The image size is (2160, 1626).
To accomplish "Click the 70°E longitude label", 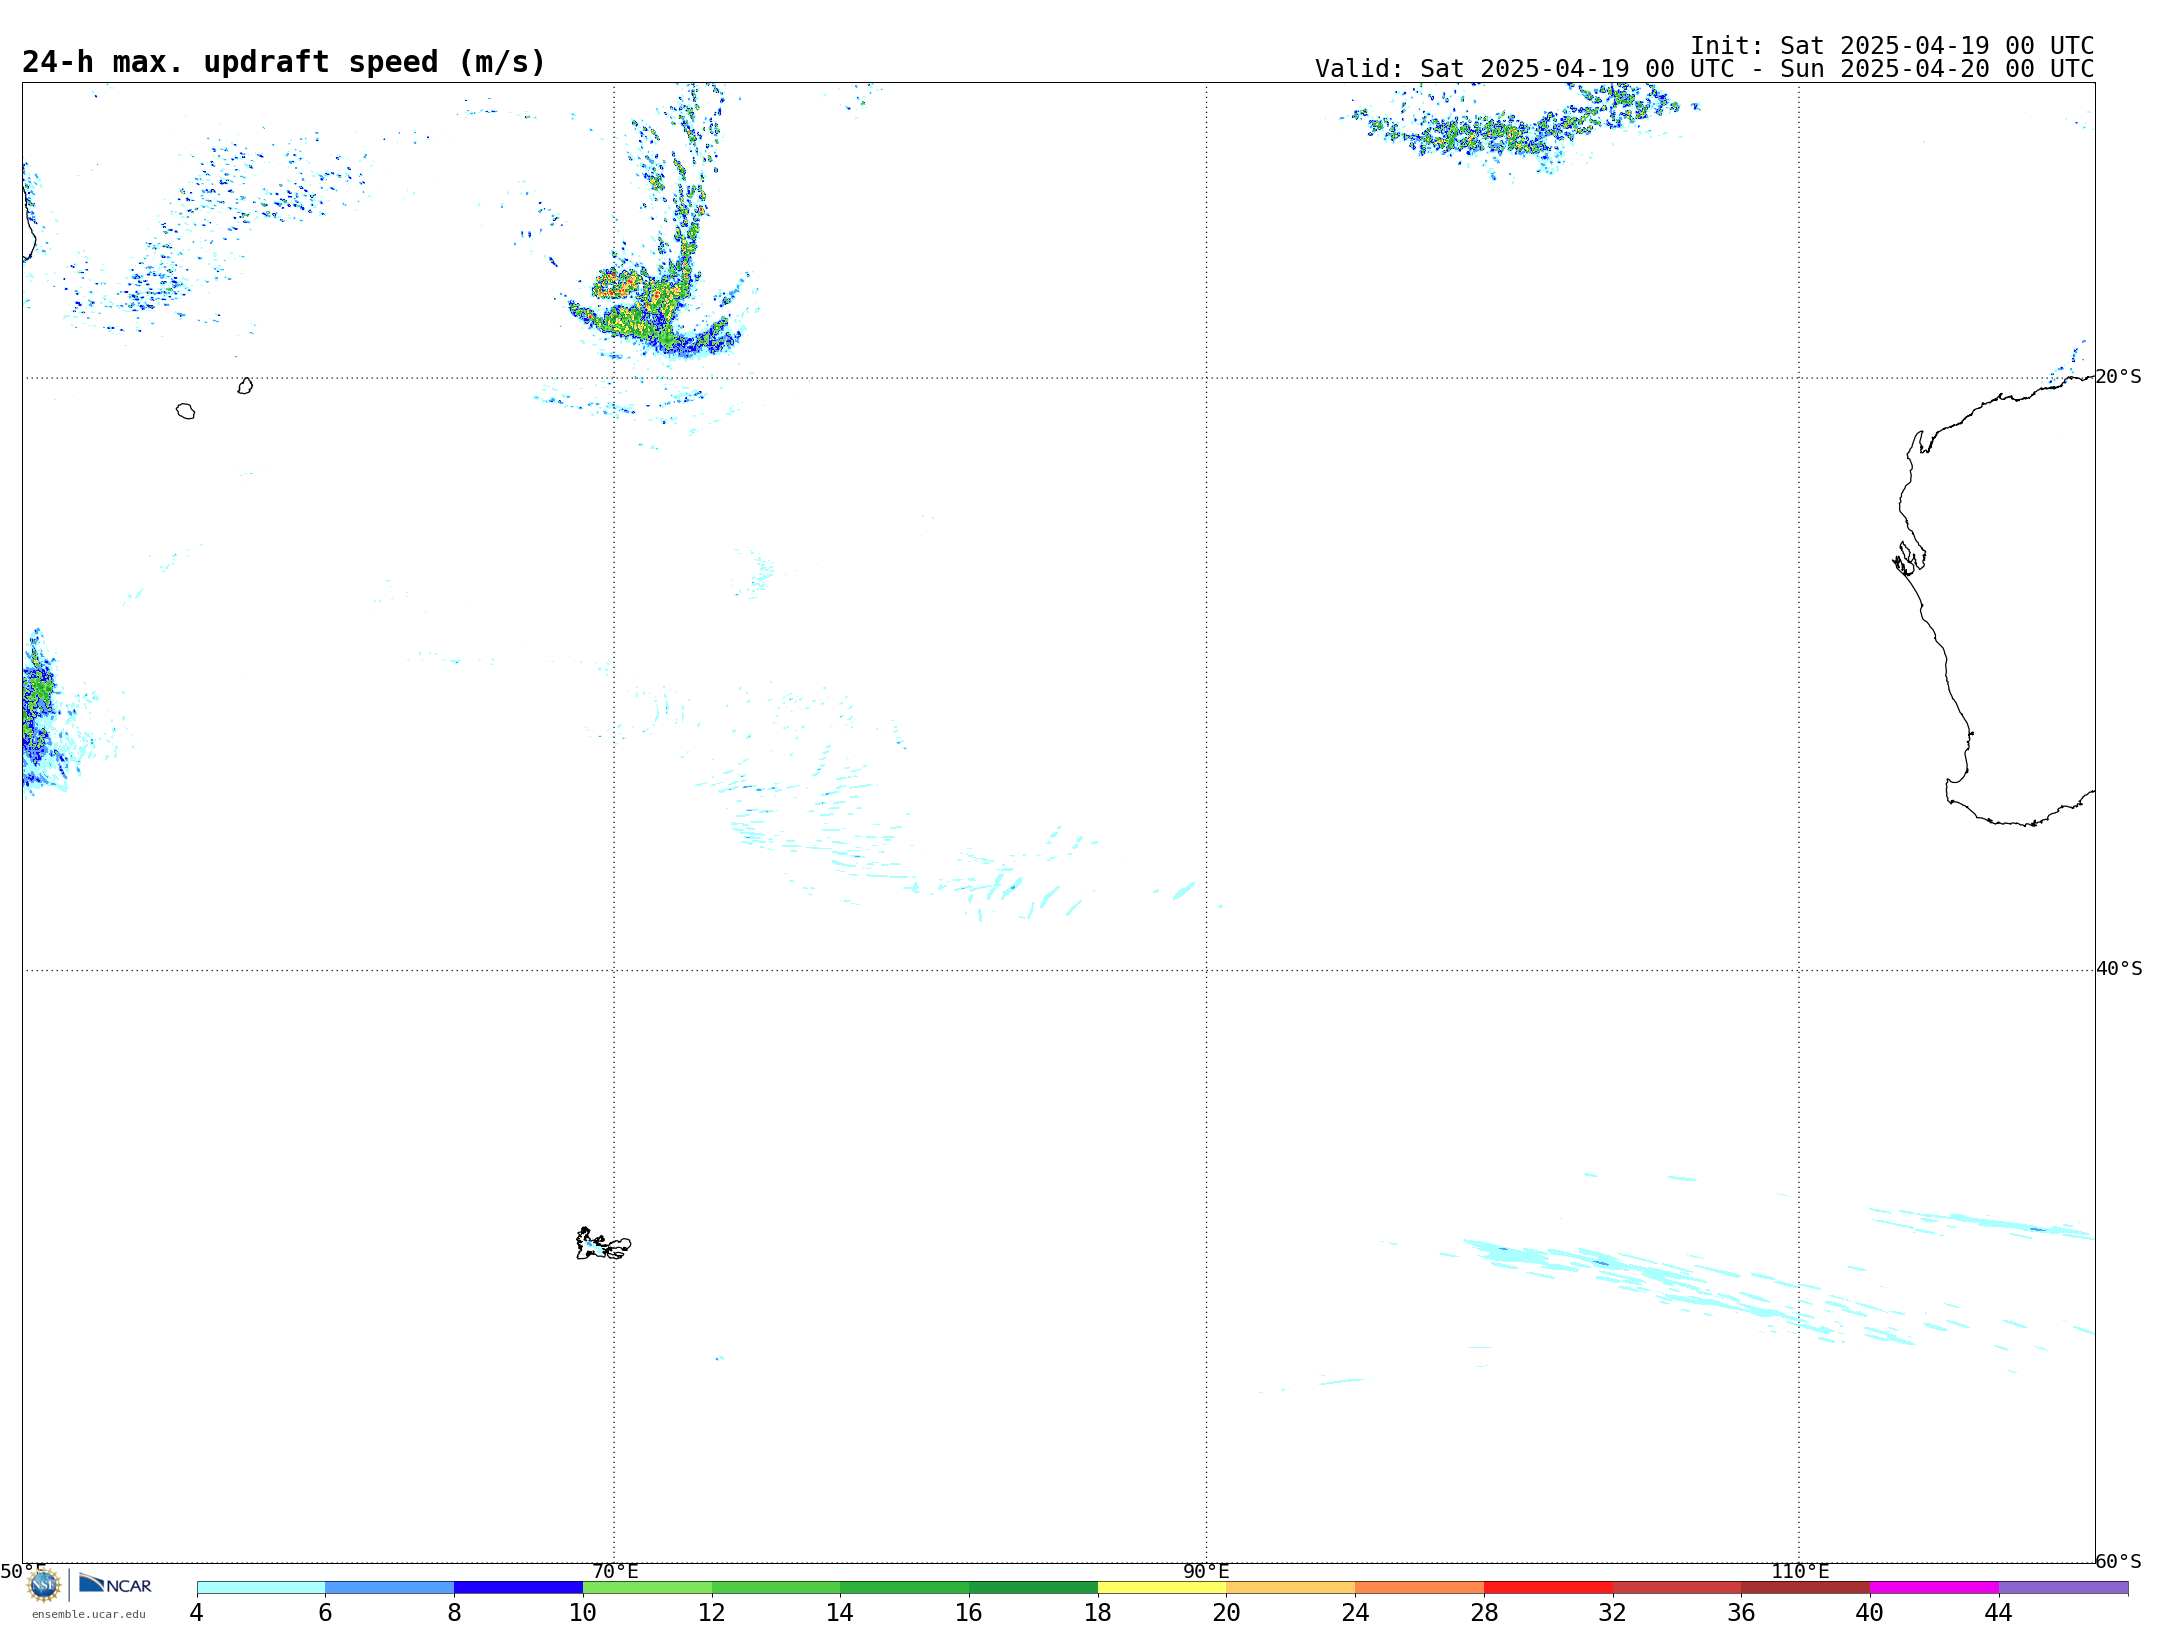I will click(x=615, y=1572).
